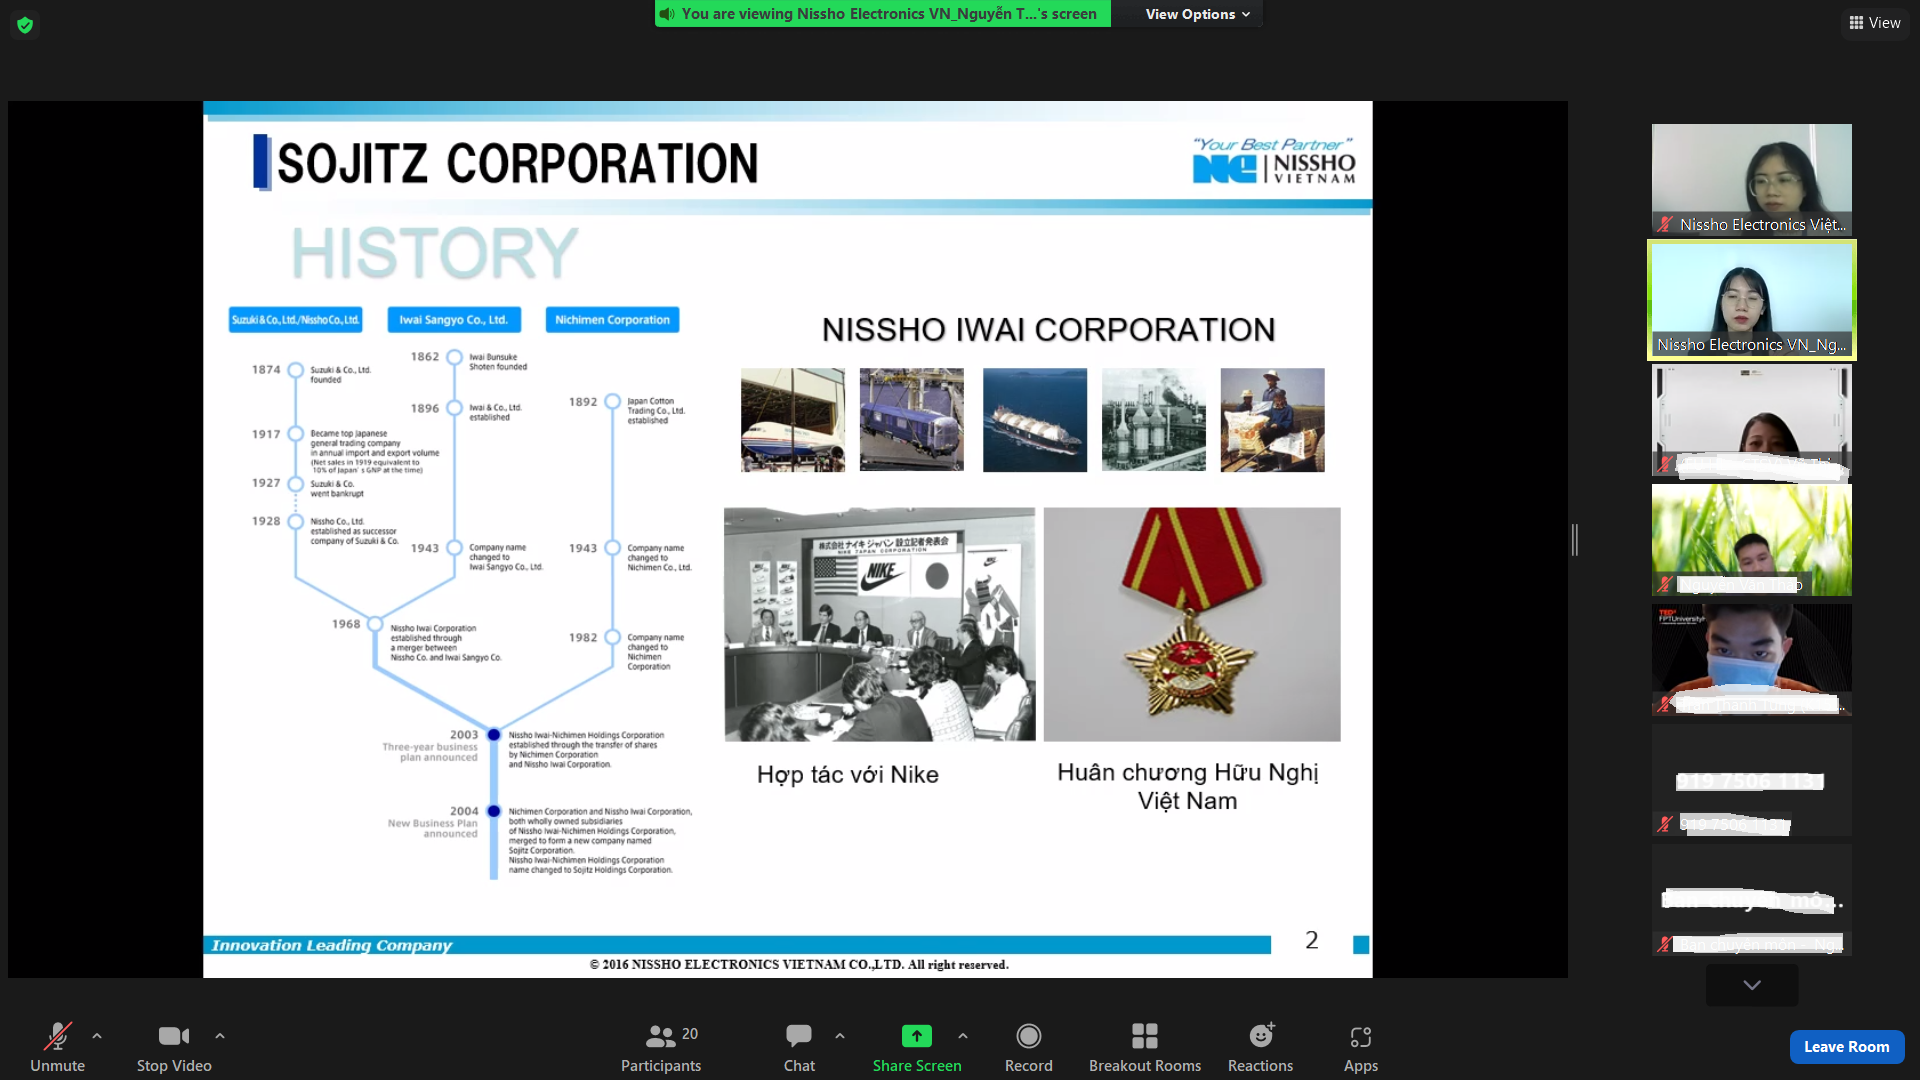Click the train photo in slide

(x=912, y=420)
